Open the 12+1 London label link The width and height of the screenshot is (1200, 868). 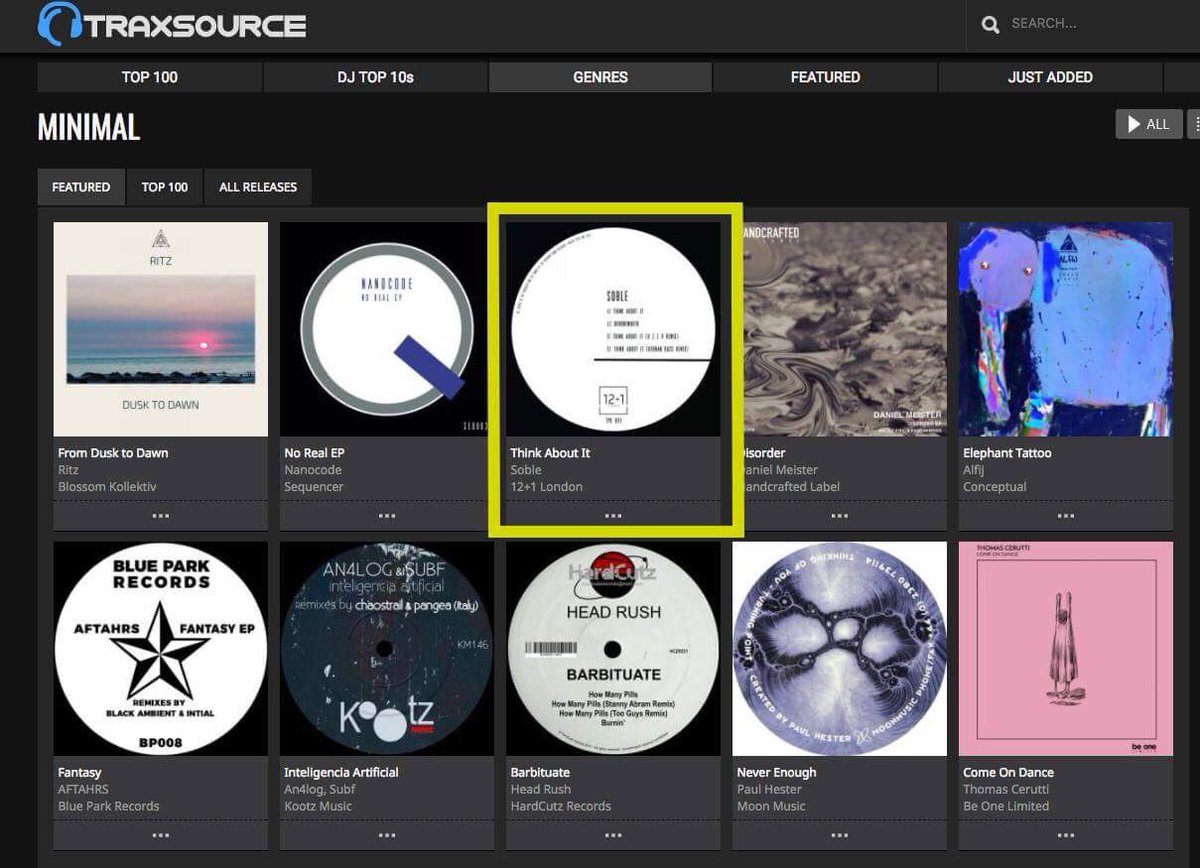546,487
